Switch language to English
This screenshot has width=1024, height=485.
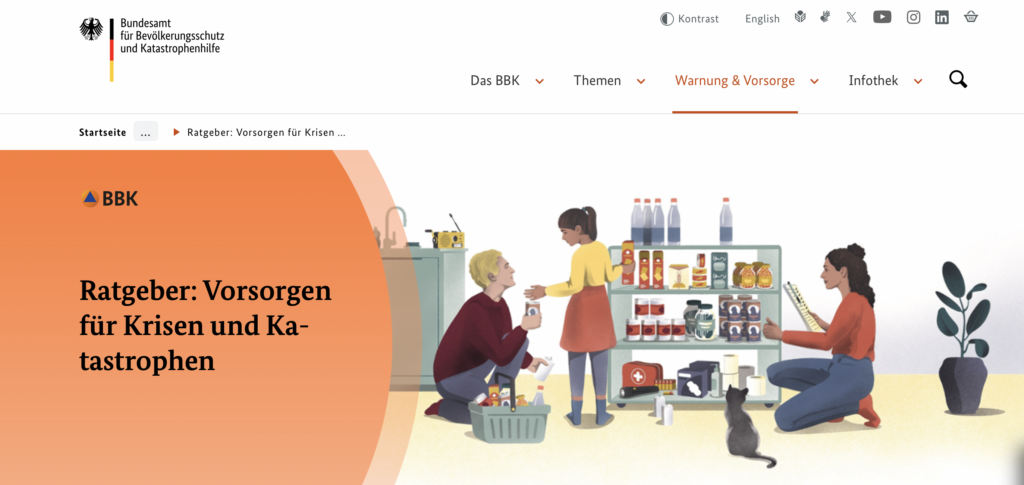point(762,19)
